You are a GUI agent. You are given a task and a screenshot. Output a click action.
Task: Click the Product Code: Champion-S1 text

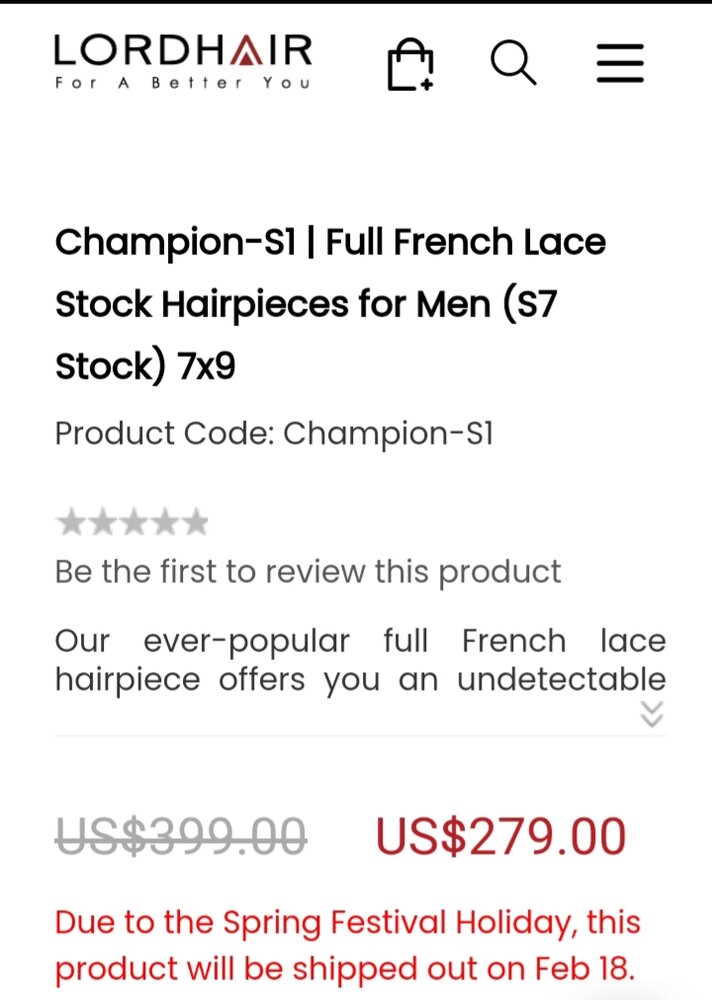pyautogui.click(x=274, y=433)
